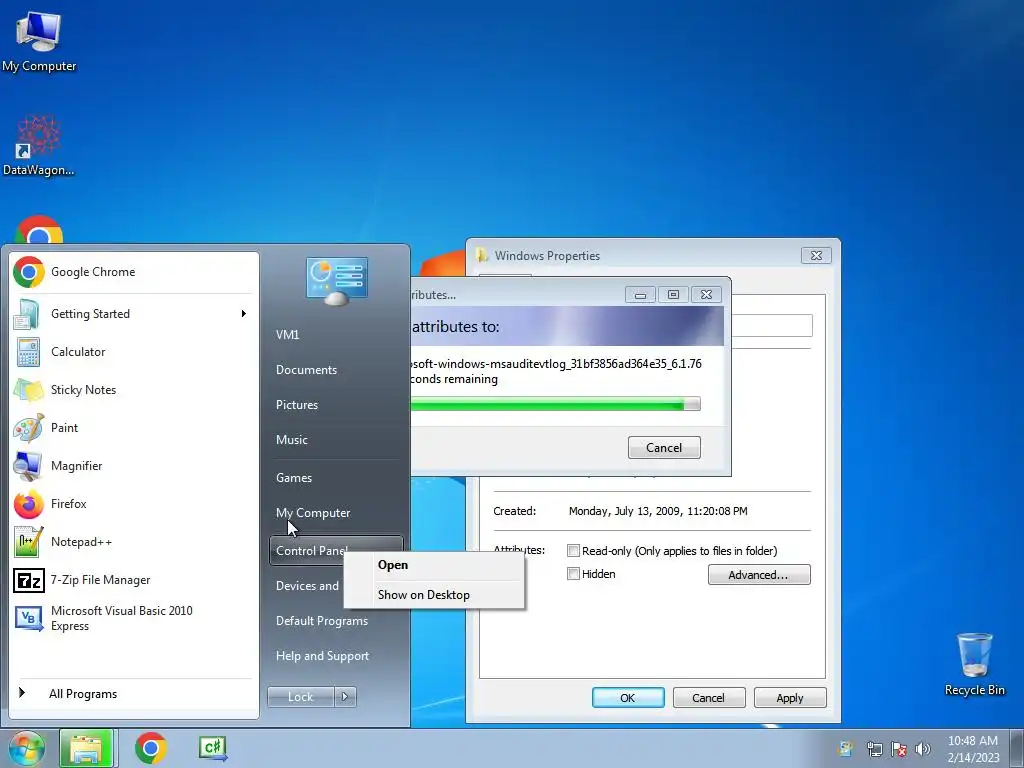The height and width of the screenshot is (768, 1024).
Task: Cancel the applying attributes progress dialog
Action: point(664,447)
